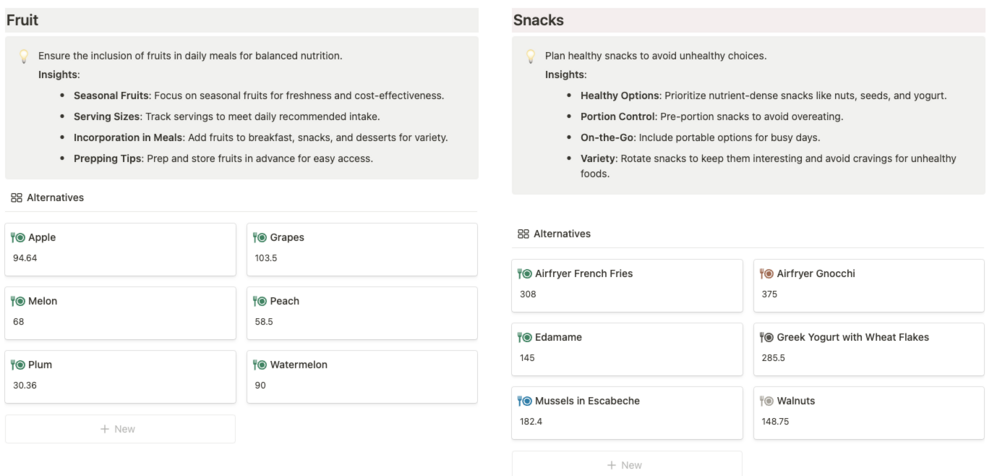This screenshot has height=476, width=1005.
Task: Click the Airfryer Gnocchi card's orange icon
Action: [x=767, y=274]
